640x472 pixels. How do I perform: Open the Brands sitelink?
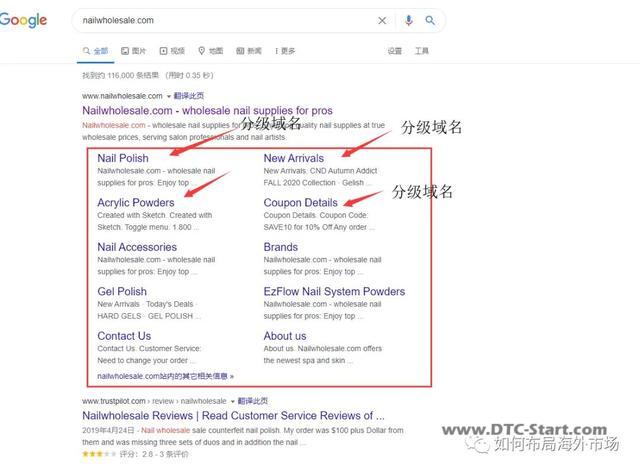pyautogui.click(x=280, y=247)
